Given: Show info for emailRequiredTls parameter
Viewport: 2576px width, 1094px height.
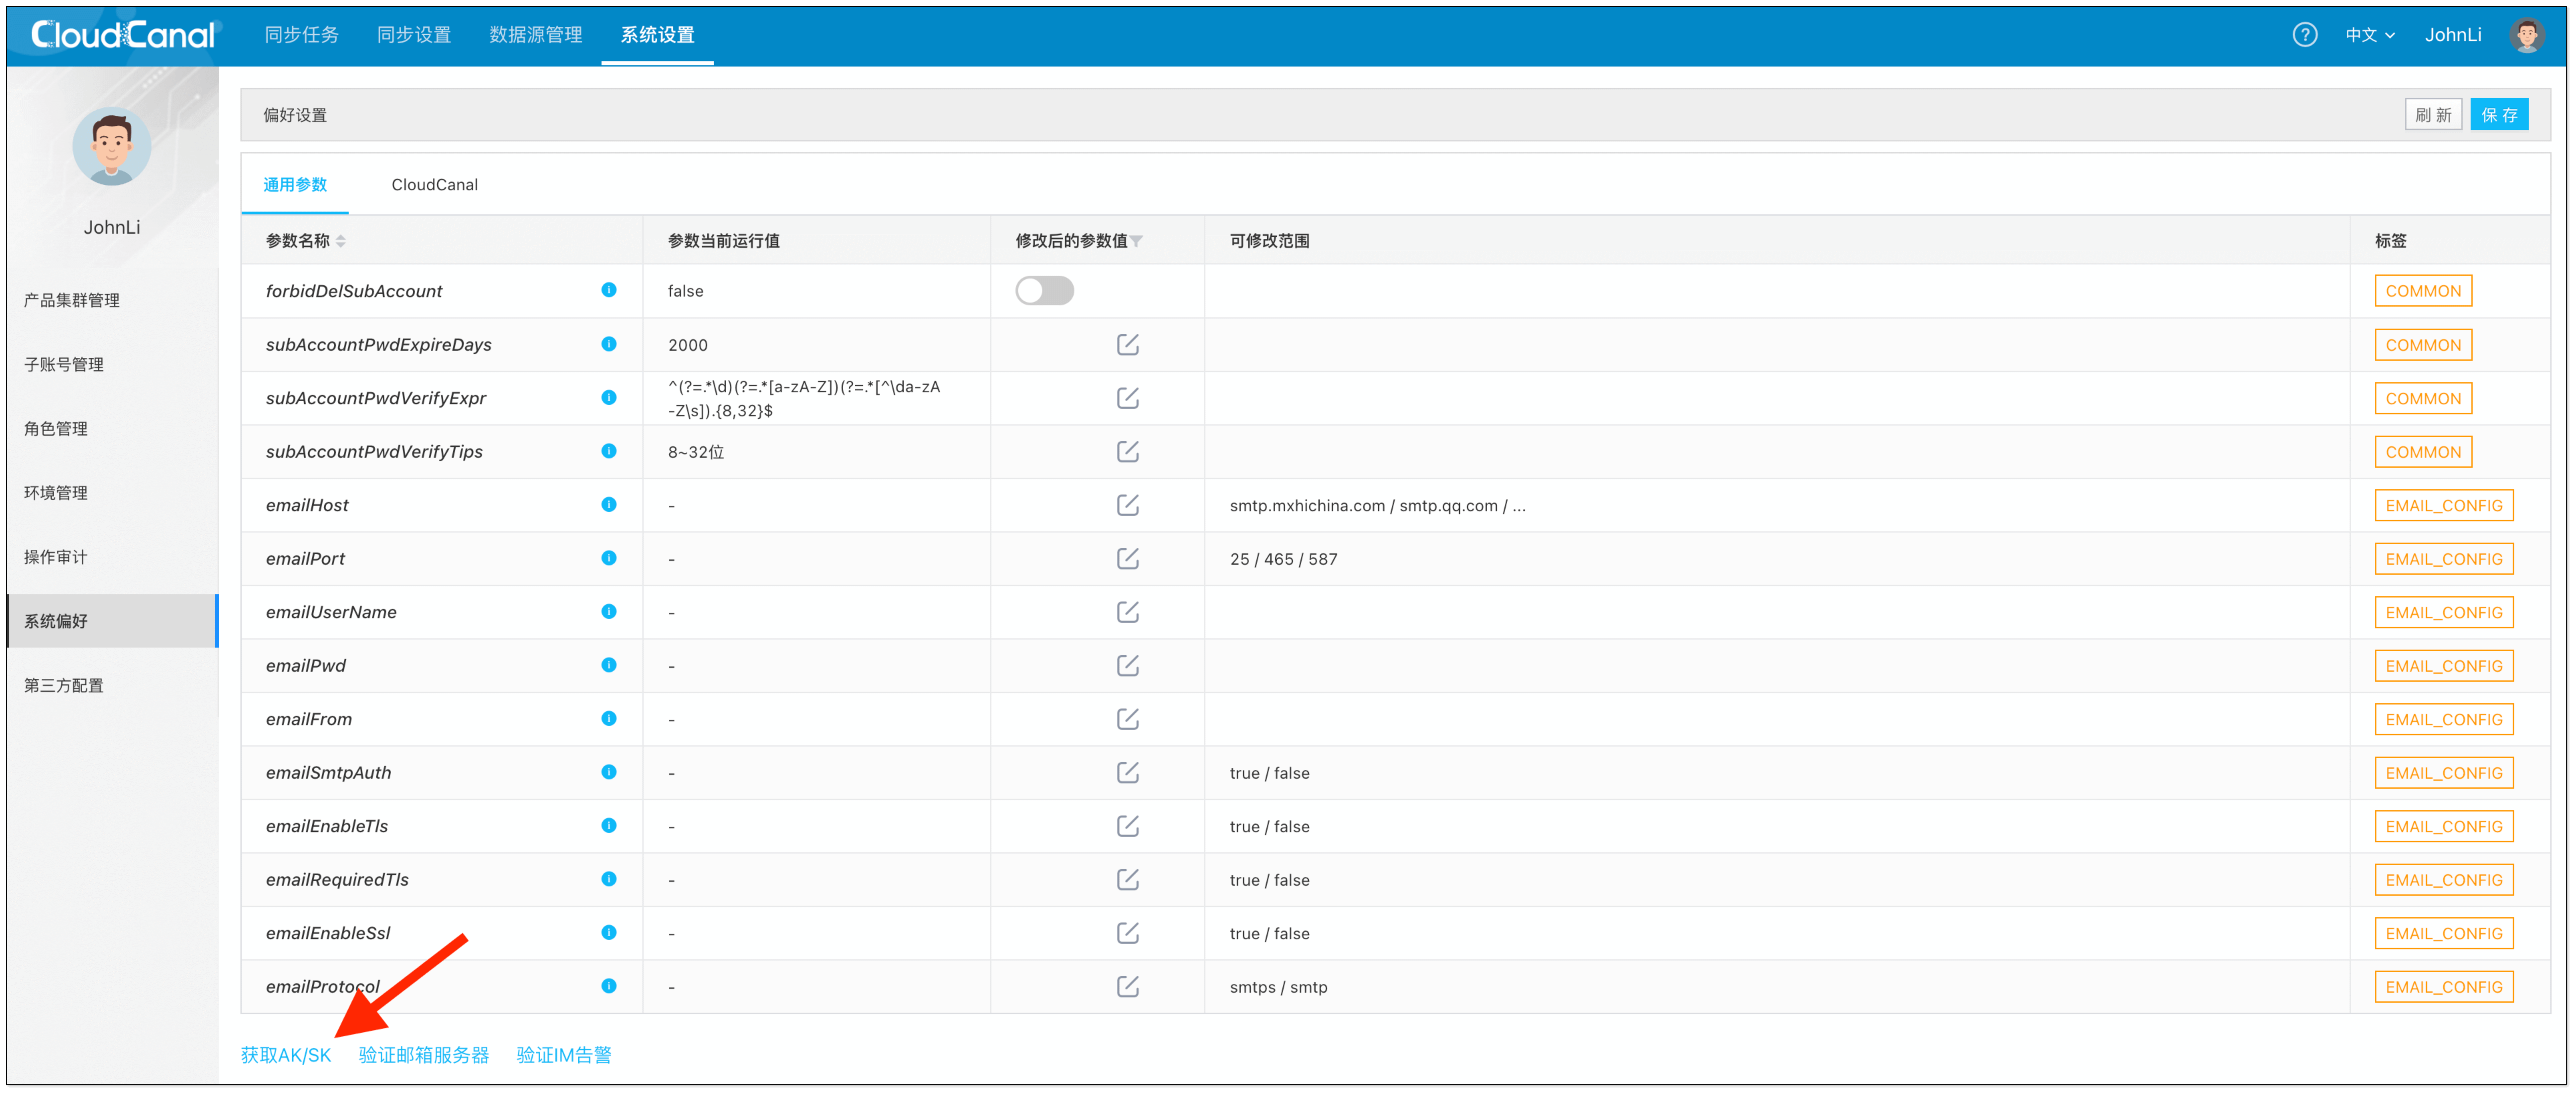Looking at the screenshot, I should coord(609,879).
